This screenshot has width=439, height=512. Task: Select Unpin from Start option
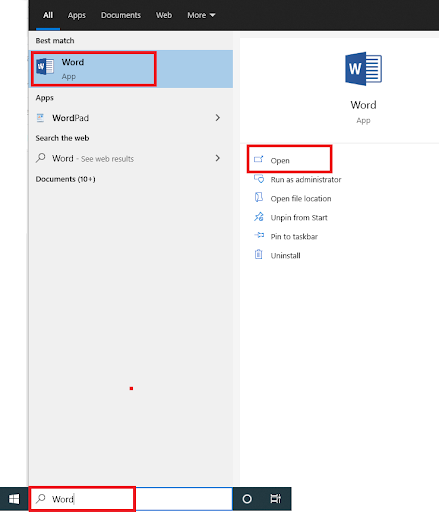point(299,218)
